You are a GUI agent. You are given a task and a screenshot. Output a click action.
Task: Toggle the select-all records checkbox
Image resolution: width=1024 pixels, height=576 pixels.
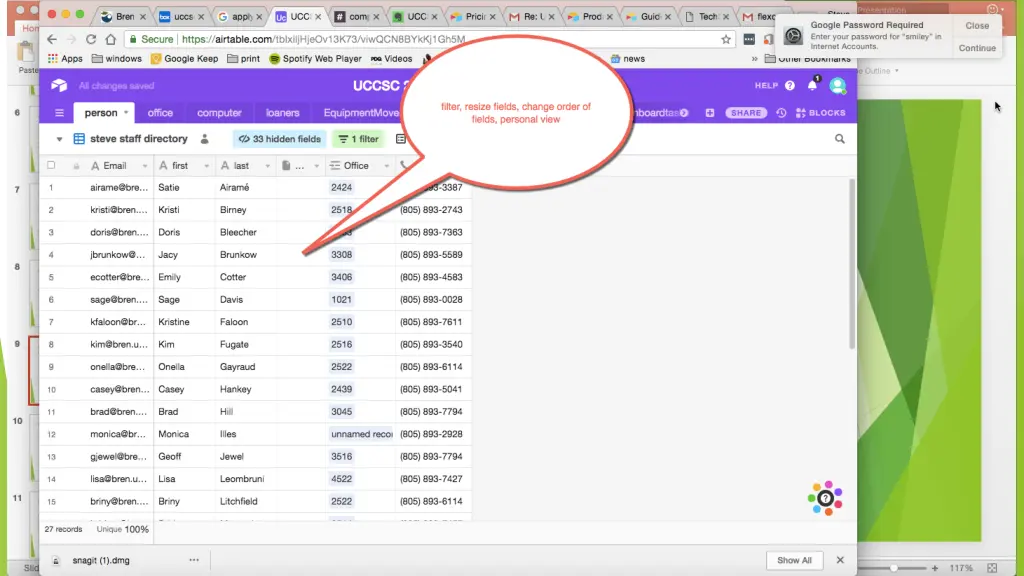pos(51,165)
